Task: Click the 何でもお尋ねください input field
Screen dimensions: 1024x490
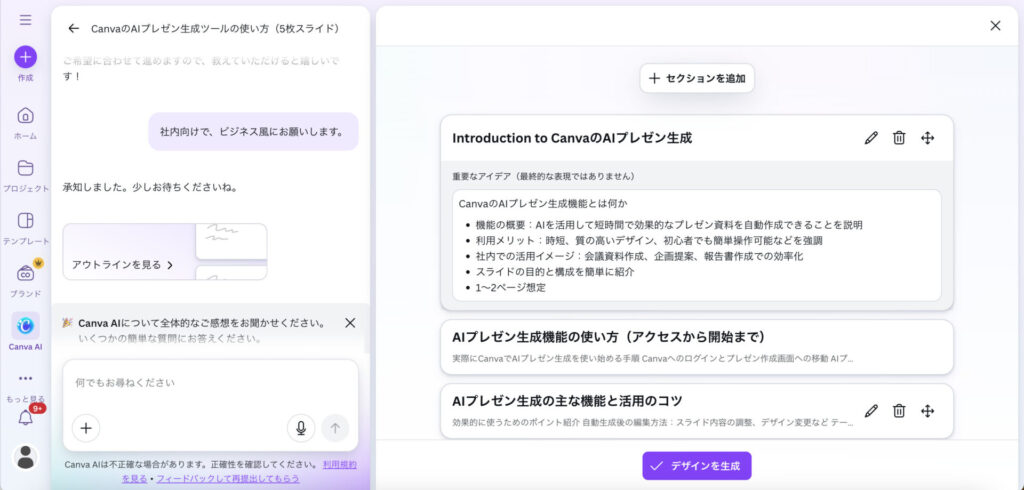Action: coord(210,383)
